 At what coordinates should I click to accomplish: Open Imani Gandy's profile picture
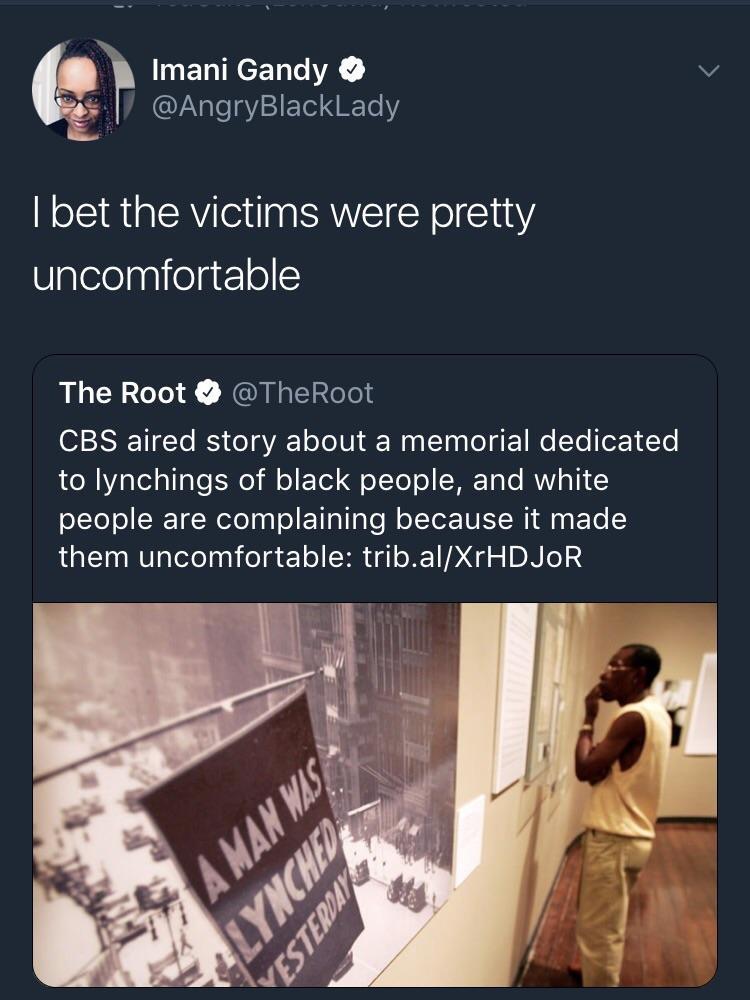[x=84, y=89]
